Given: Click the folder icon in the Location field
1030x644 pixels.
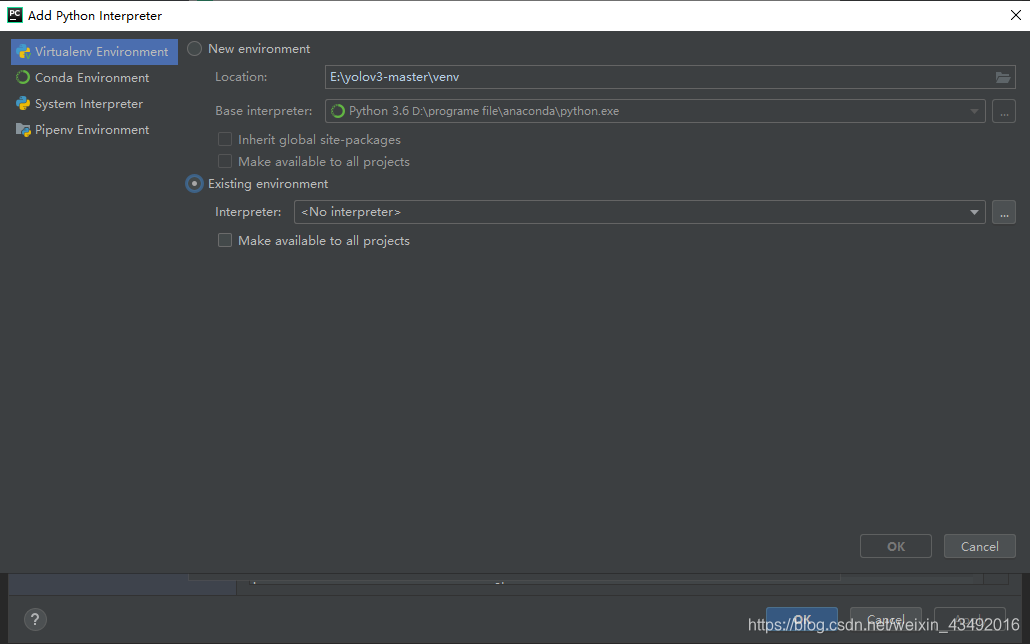Looking at the screenshot, I should click(x=1003, y=76).
